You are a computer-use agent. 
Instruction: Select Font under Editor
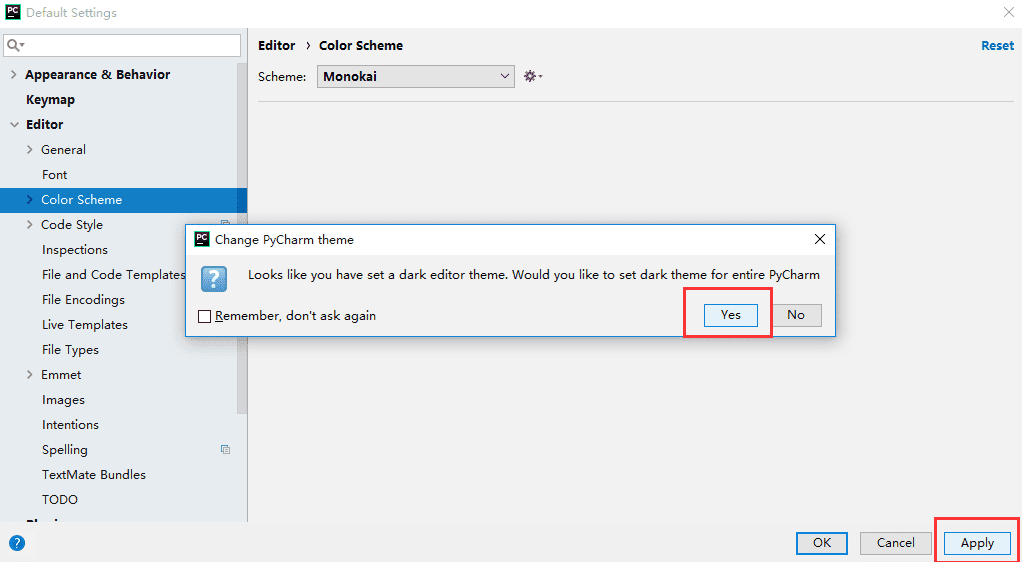(55, 175)
